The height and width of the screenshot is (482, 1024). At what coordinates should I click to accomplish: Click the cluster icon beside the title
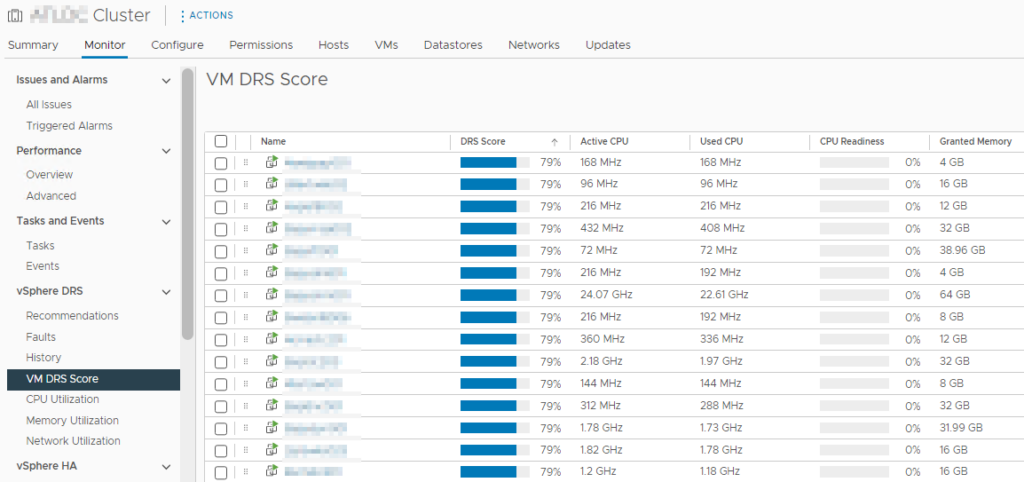point(14,15)
